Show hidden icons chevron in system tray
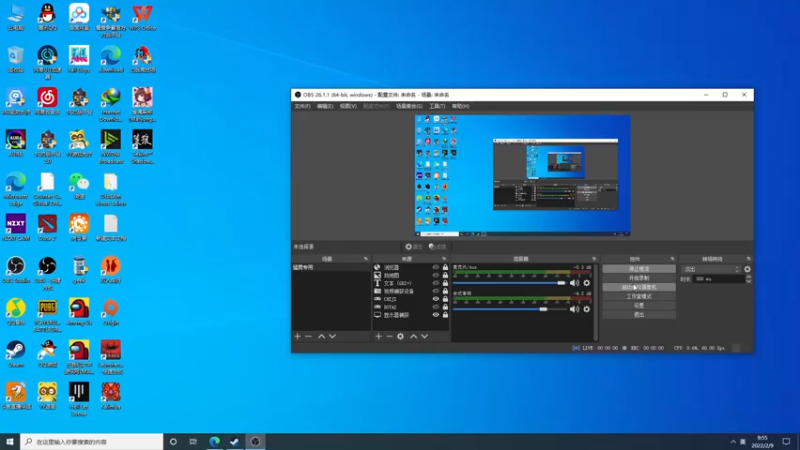Screen dimensions: 800x450 733,442
